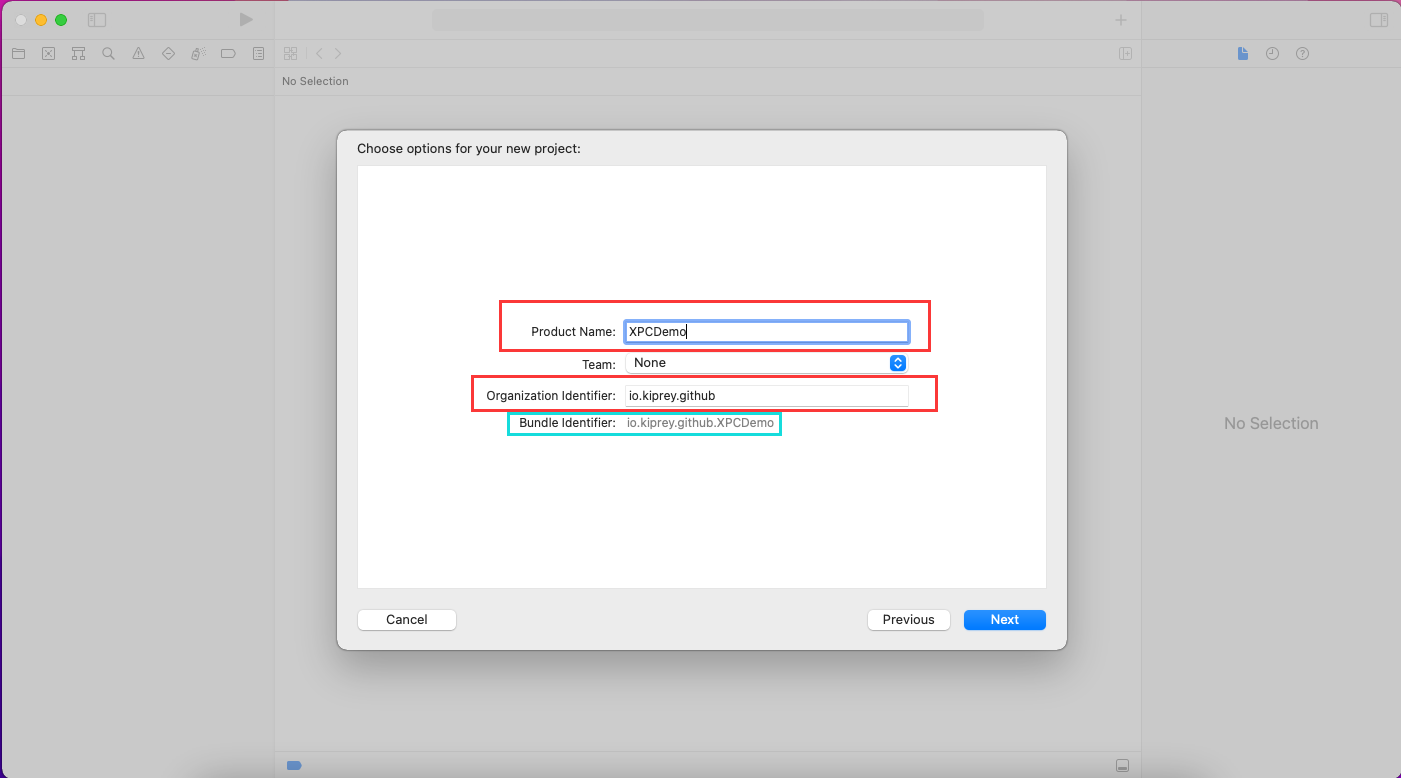
Task: Open the Report navigator
Action: click(258, 54)
